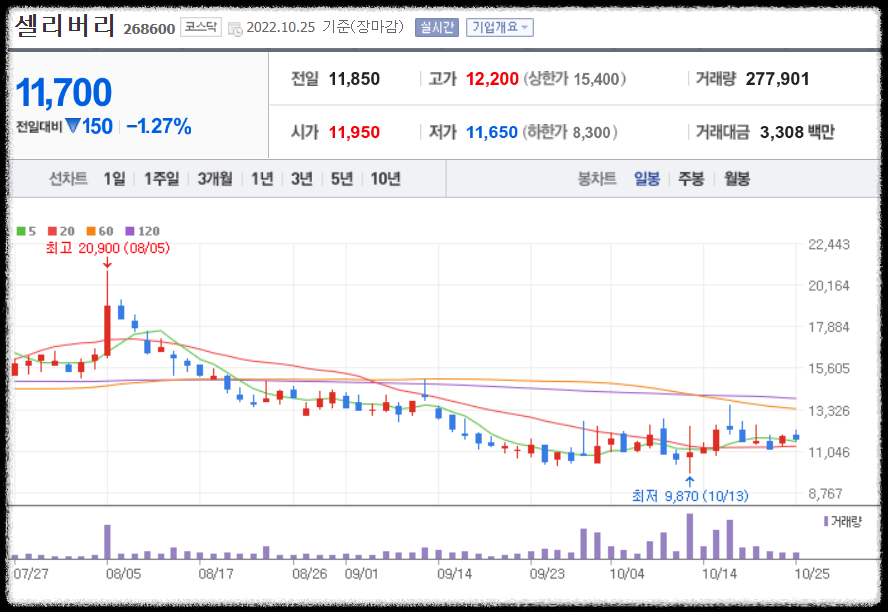Click the 코스닥 market badge
This screenshot has width=888, height=612.
pyautogui.click(x=200, y=27)
